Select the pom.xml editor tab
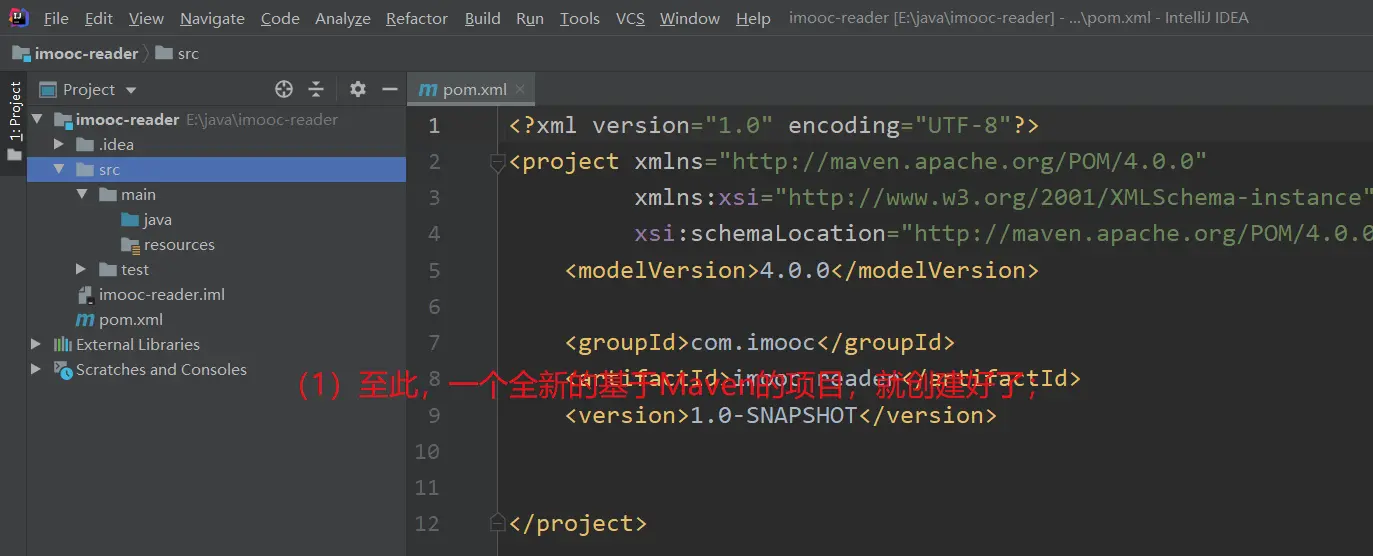 (470, 89)
